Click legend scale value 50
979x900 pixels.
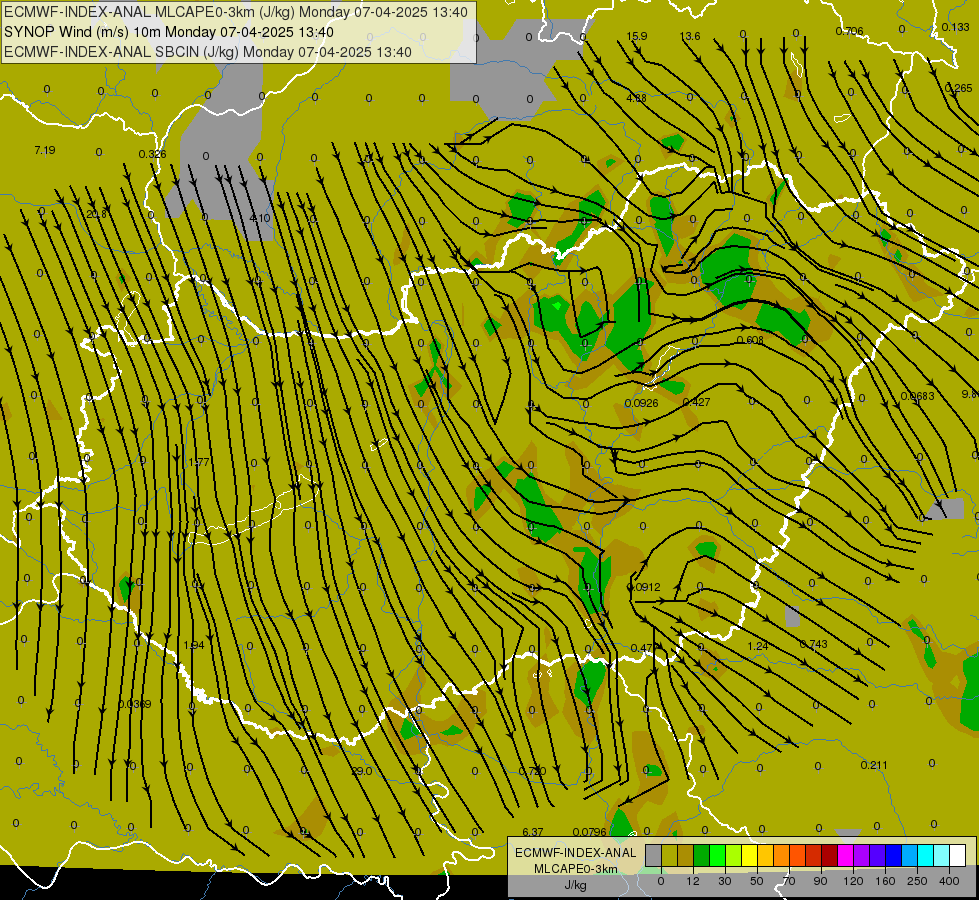pos(757,881)
